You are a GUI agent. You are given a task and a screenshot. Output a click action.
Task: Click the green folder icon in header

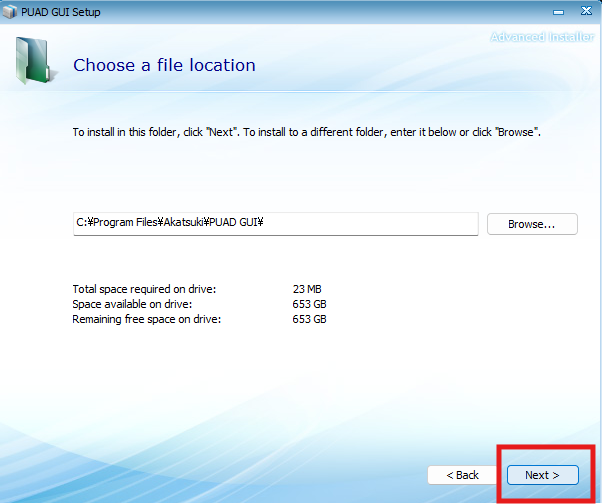(35, 60)
